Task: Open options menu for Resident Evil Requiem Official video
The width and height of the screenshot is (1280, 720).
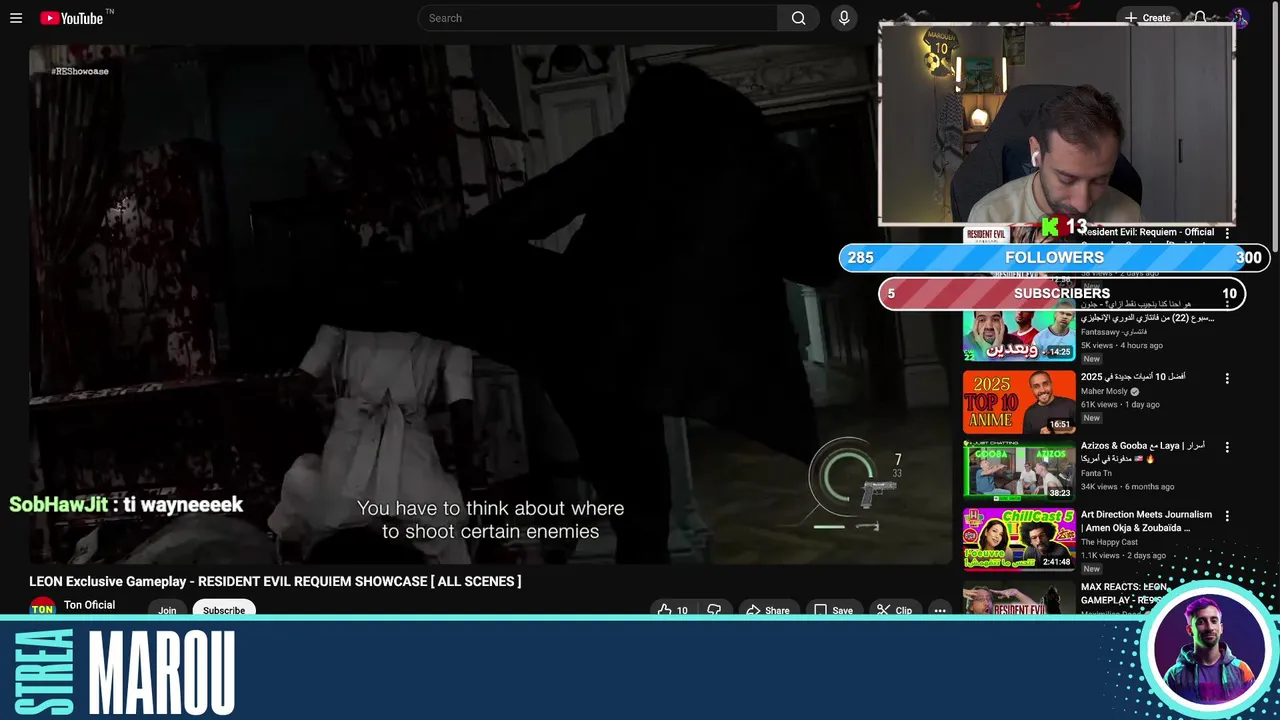Action: point(1227,234)
